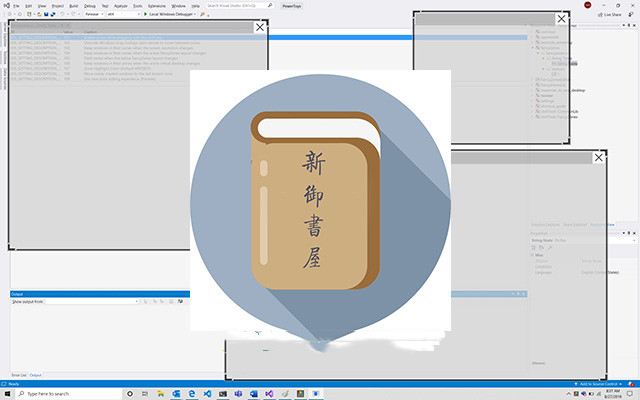Close the zone over the Properties panel
640x400 pixels.
[x=598, y=158]
